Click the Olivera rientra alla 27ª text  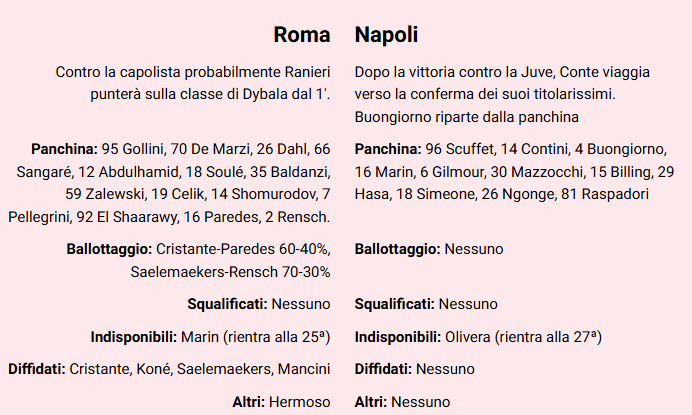[x=523, y=336]
